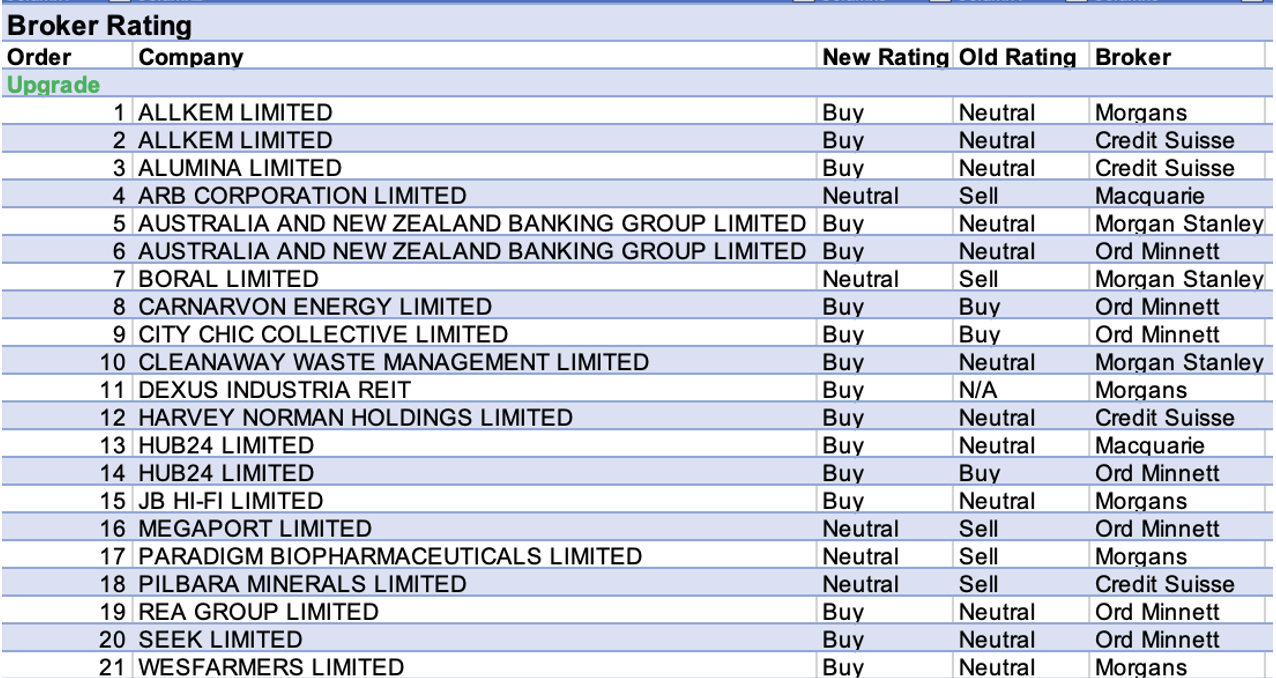Select the N/A old rating cell

pos(978,390)
